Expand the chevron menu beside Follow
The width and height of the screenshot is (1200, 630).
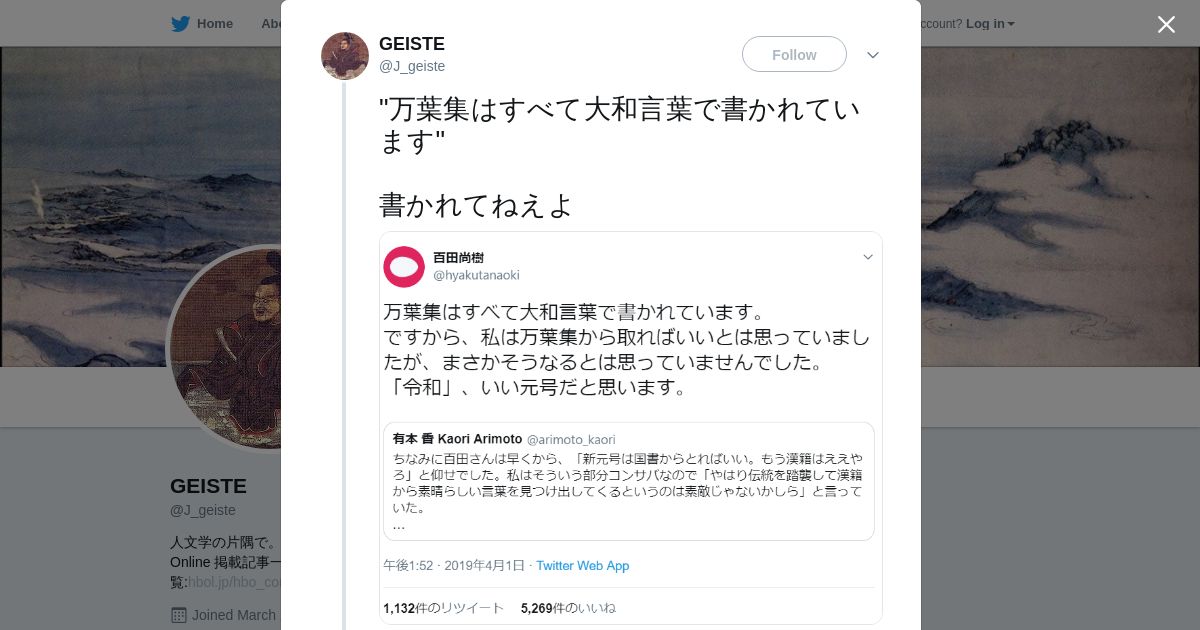point(873,55)
